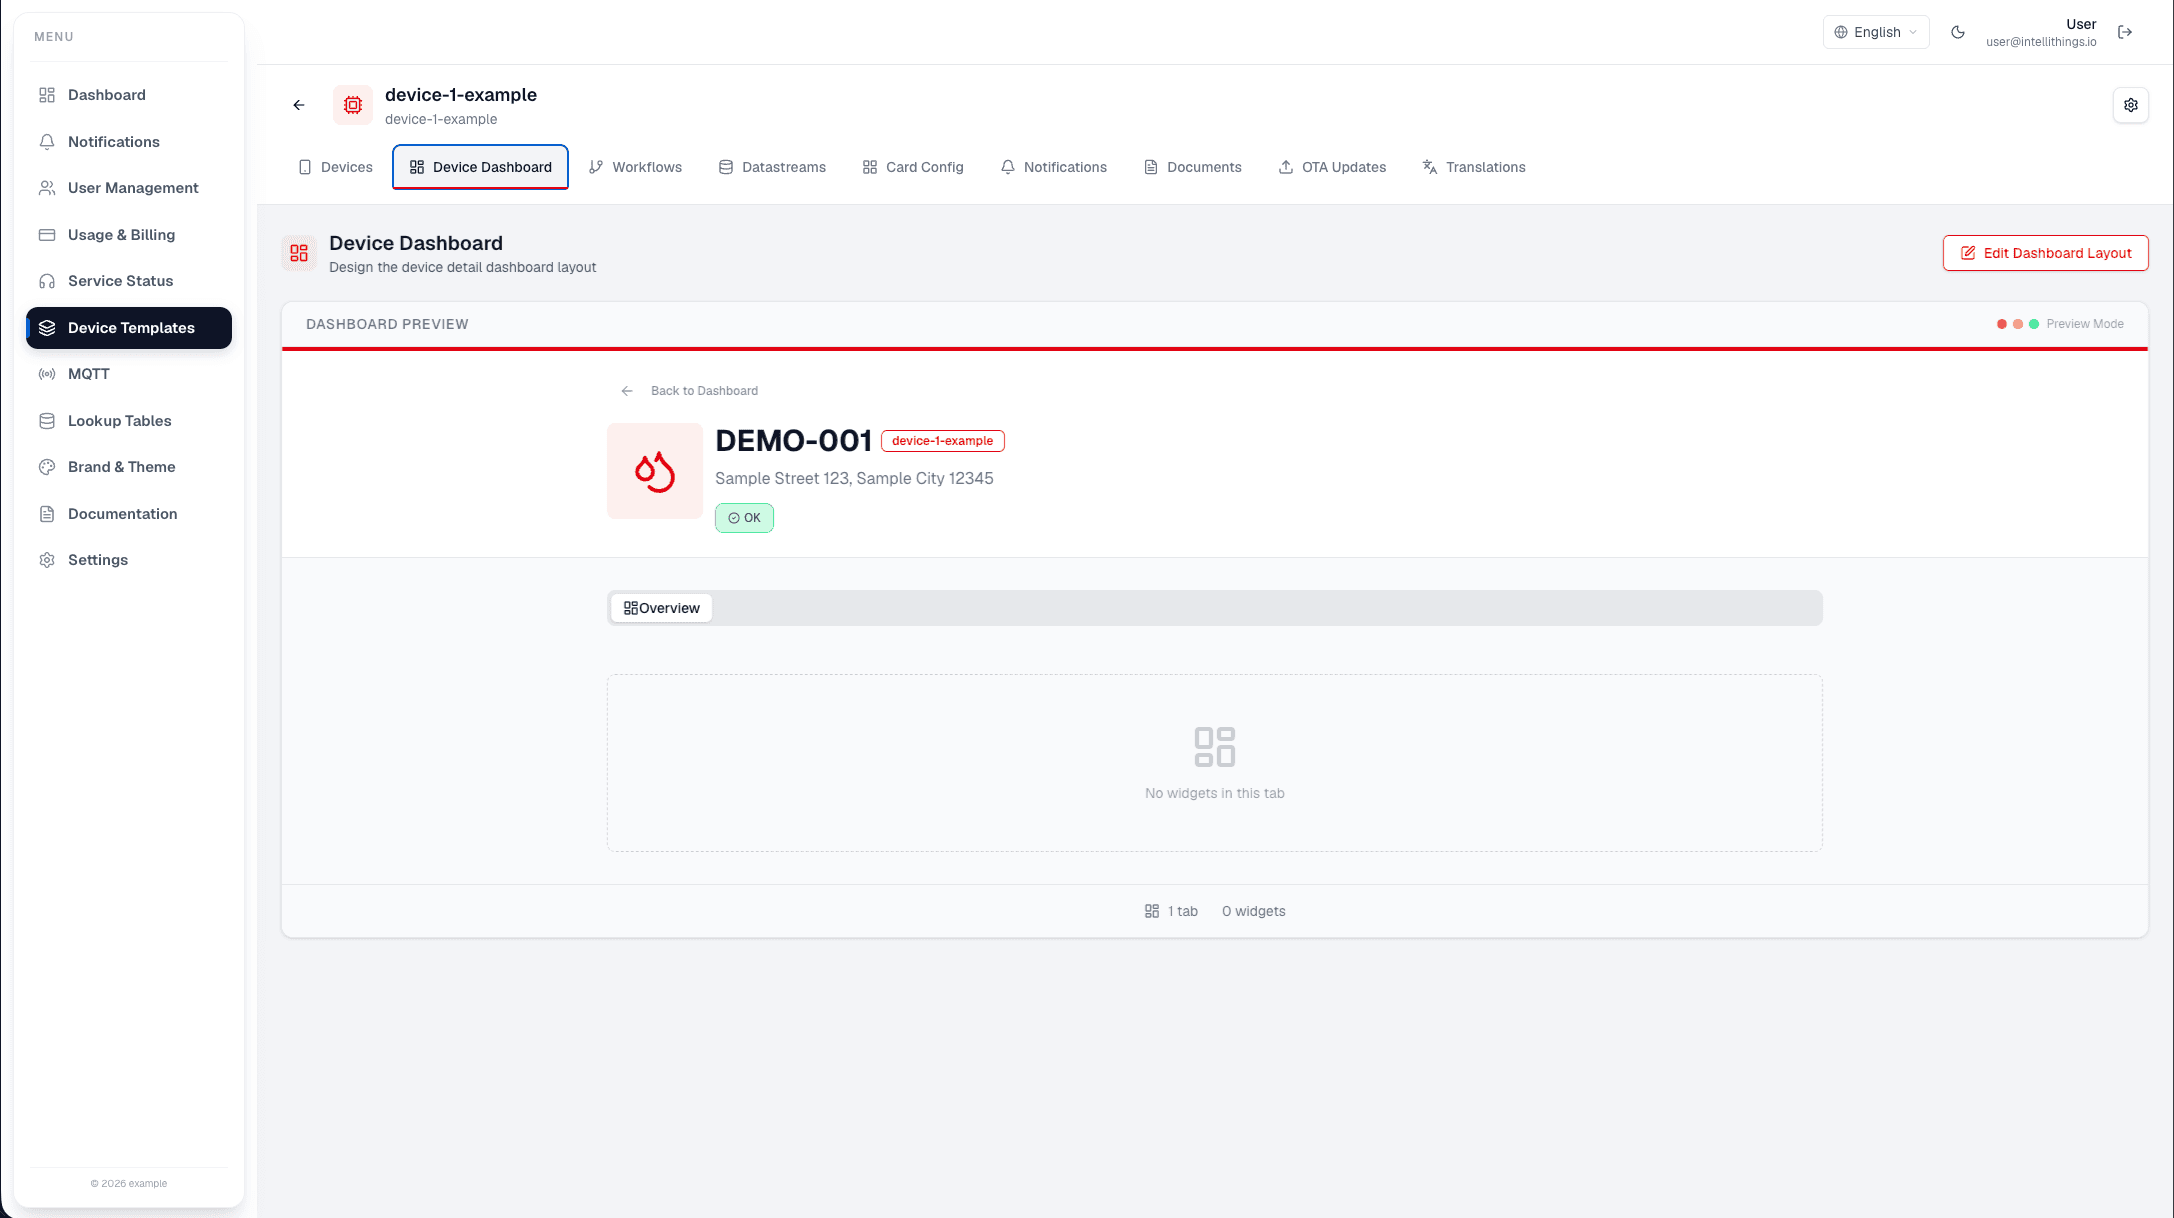Click the '0 widgets' counter text
The height and width of the screenshot is (1218, 2174).
coord(1254,911)
